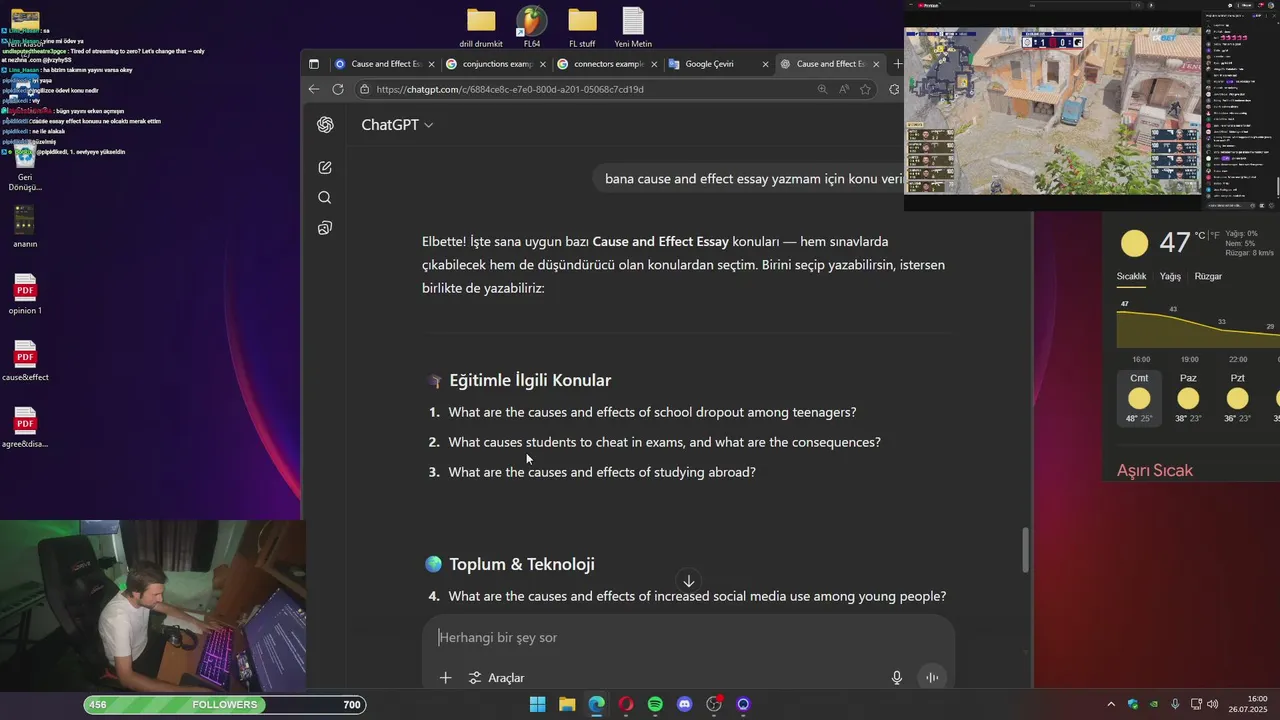Switch weather widget to Rüzgar tab

coord(1208,276)
